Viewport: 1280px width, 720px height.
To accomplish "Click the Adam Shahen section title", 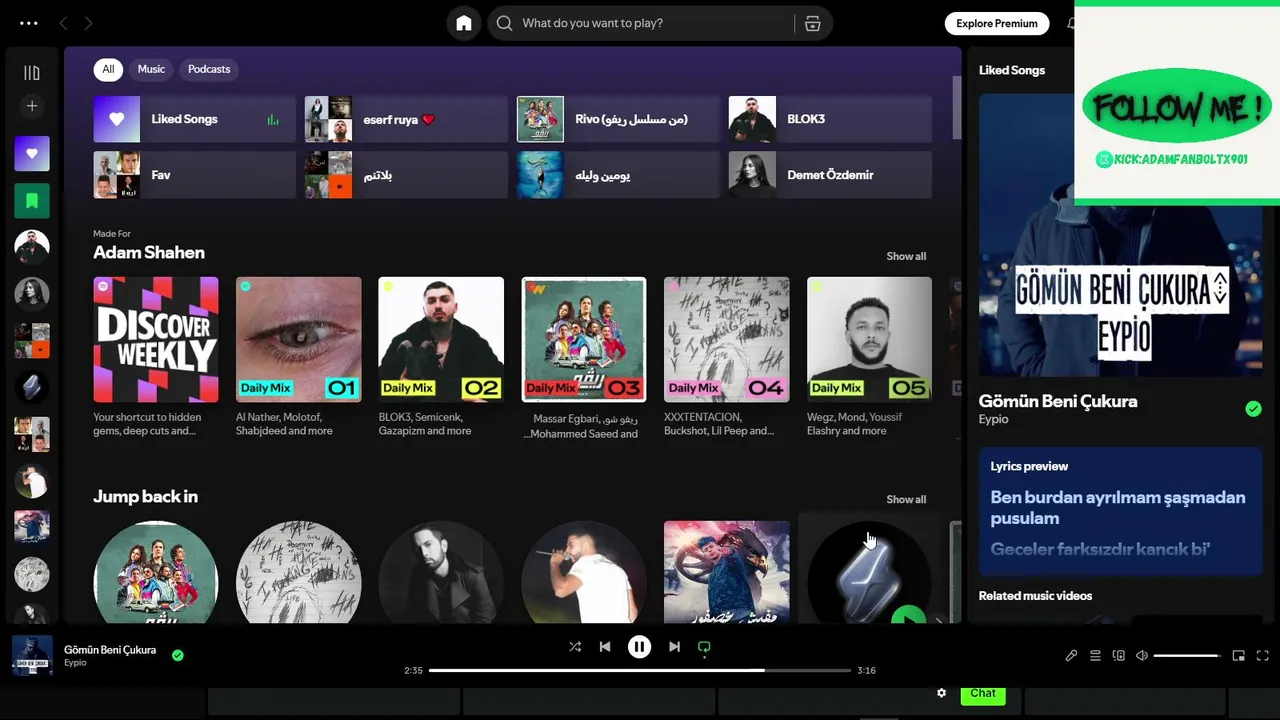I will (149, 253).
